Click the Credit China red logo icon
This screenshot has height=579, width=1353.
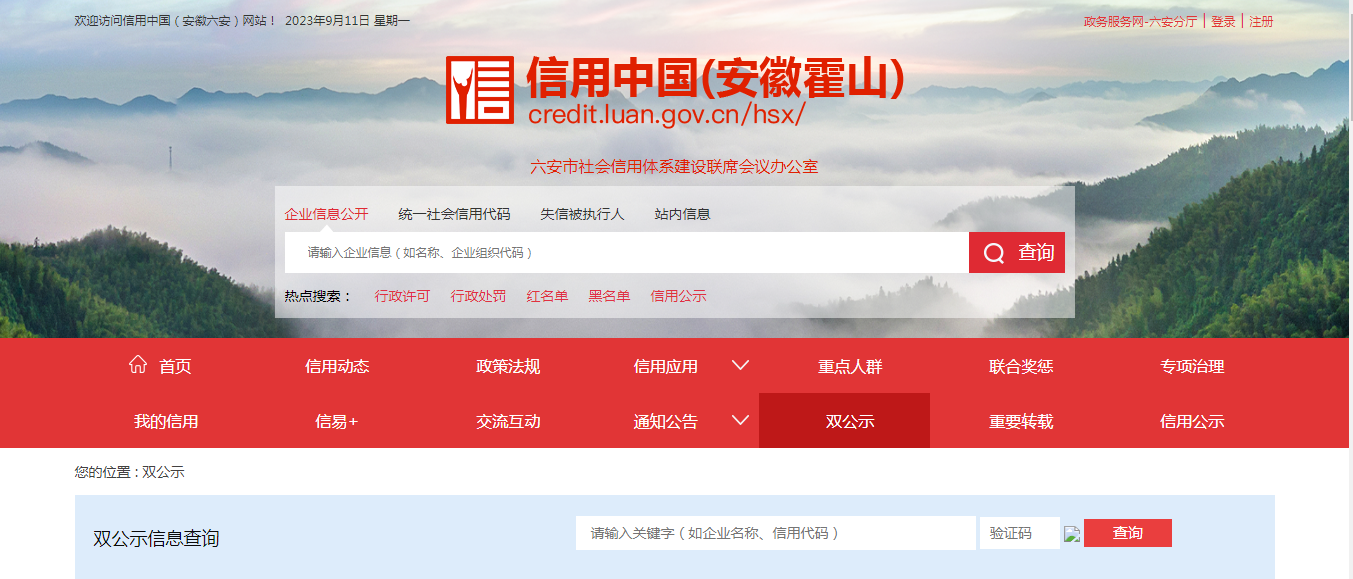[479, 90]
